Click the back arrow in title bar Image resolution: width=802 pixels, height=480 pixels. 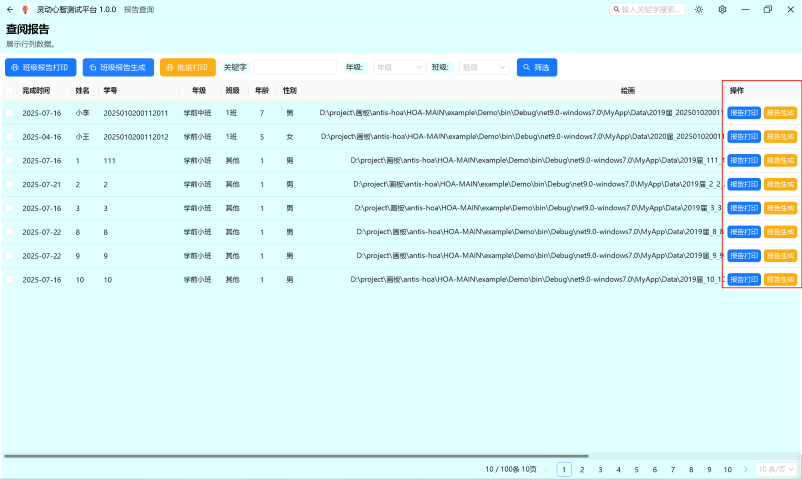(9, 9)
